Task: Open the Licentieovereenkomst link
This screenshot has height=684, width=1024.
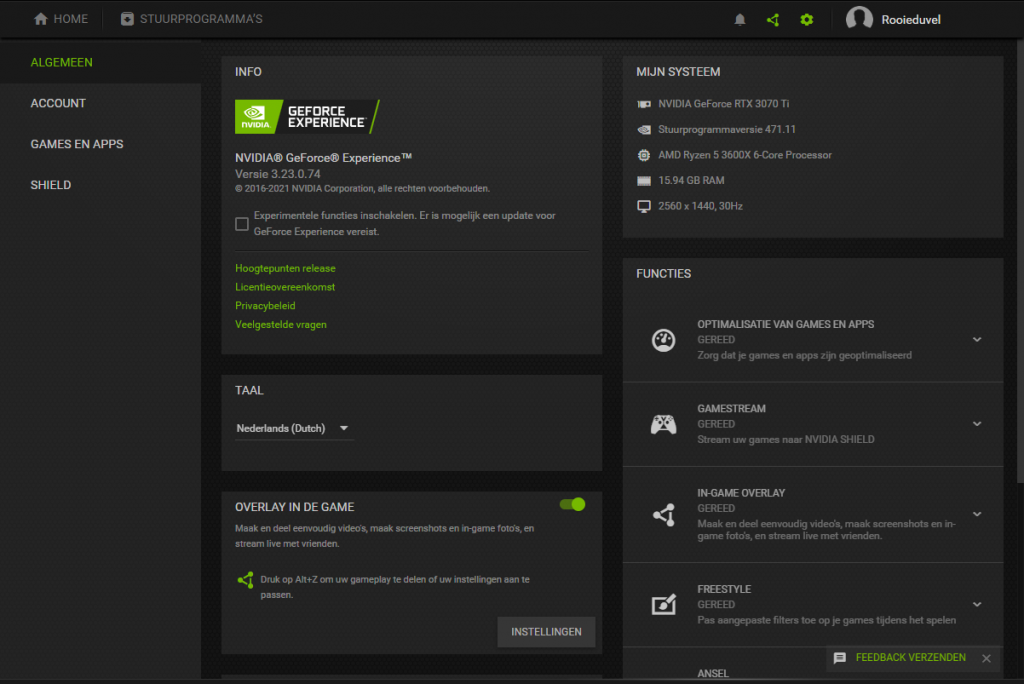Action: [285, 287]
